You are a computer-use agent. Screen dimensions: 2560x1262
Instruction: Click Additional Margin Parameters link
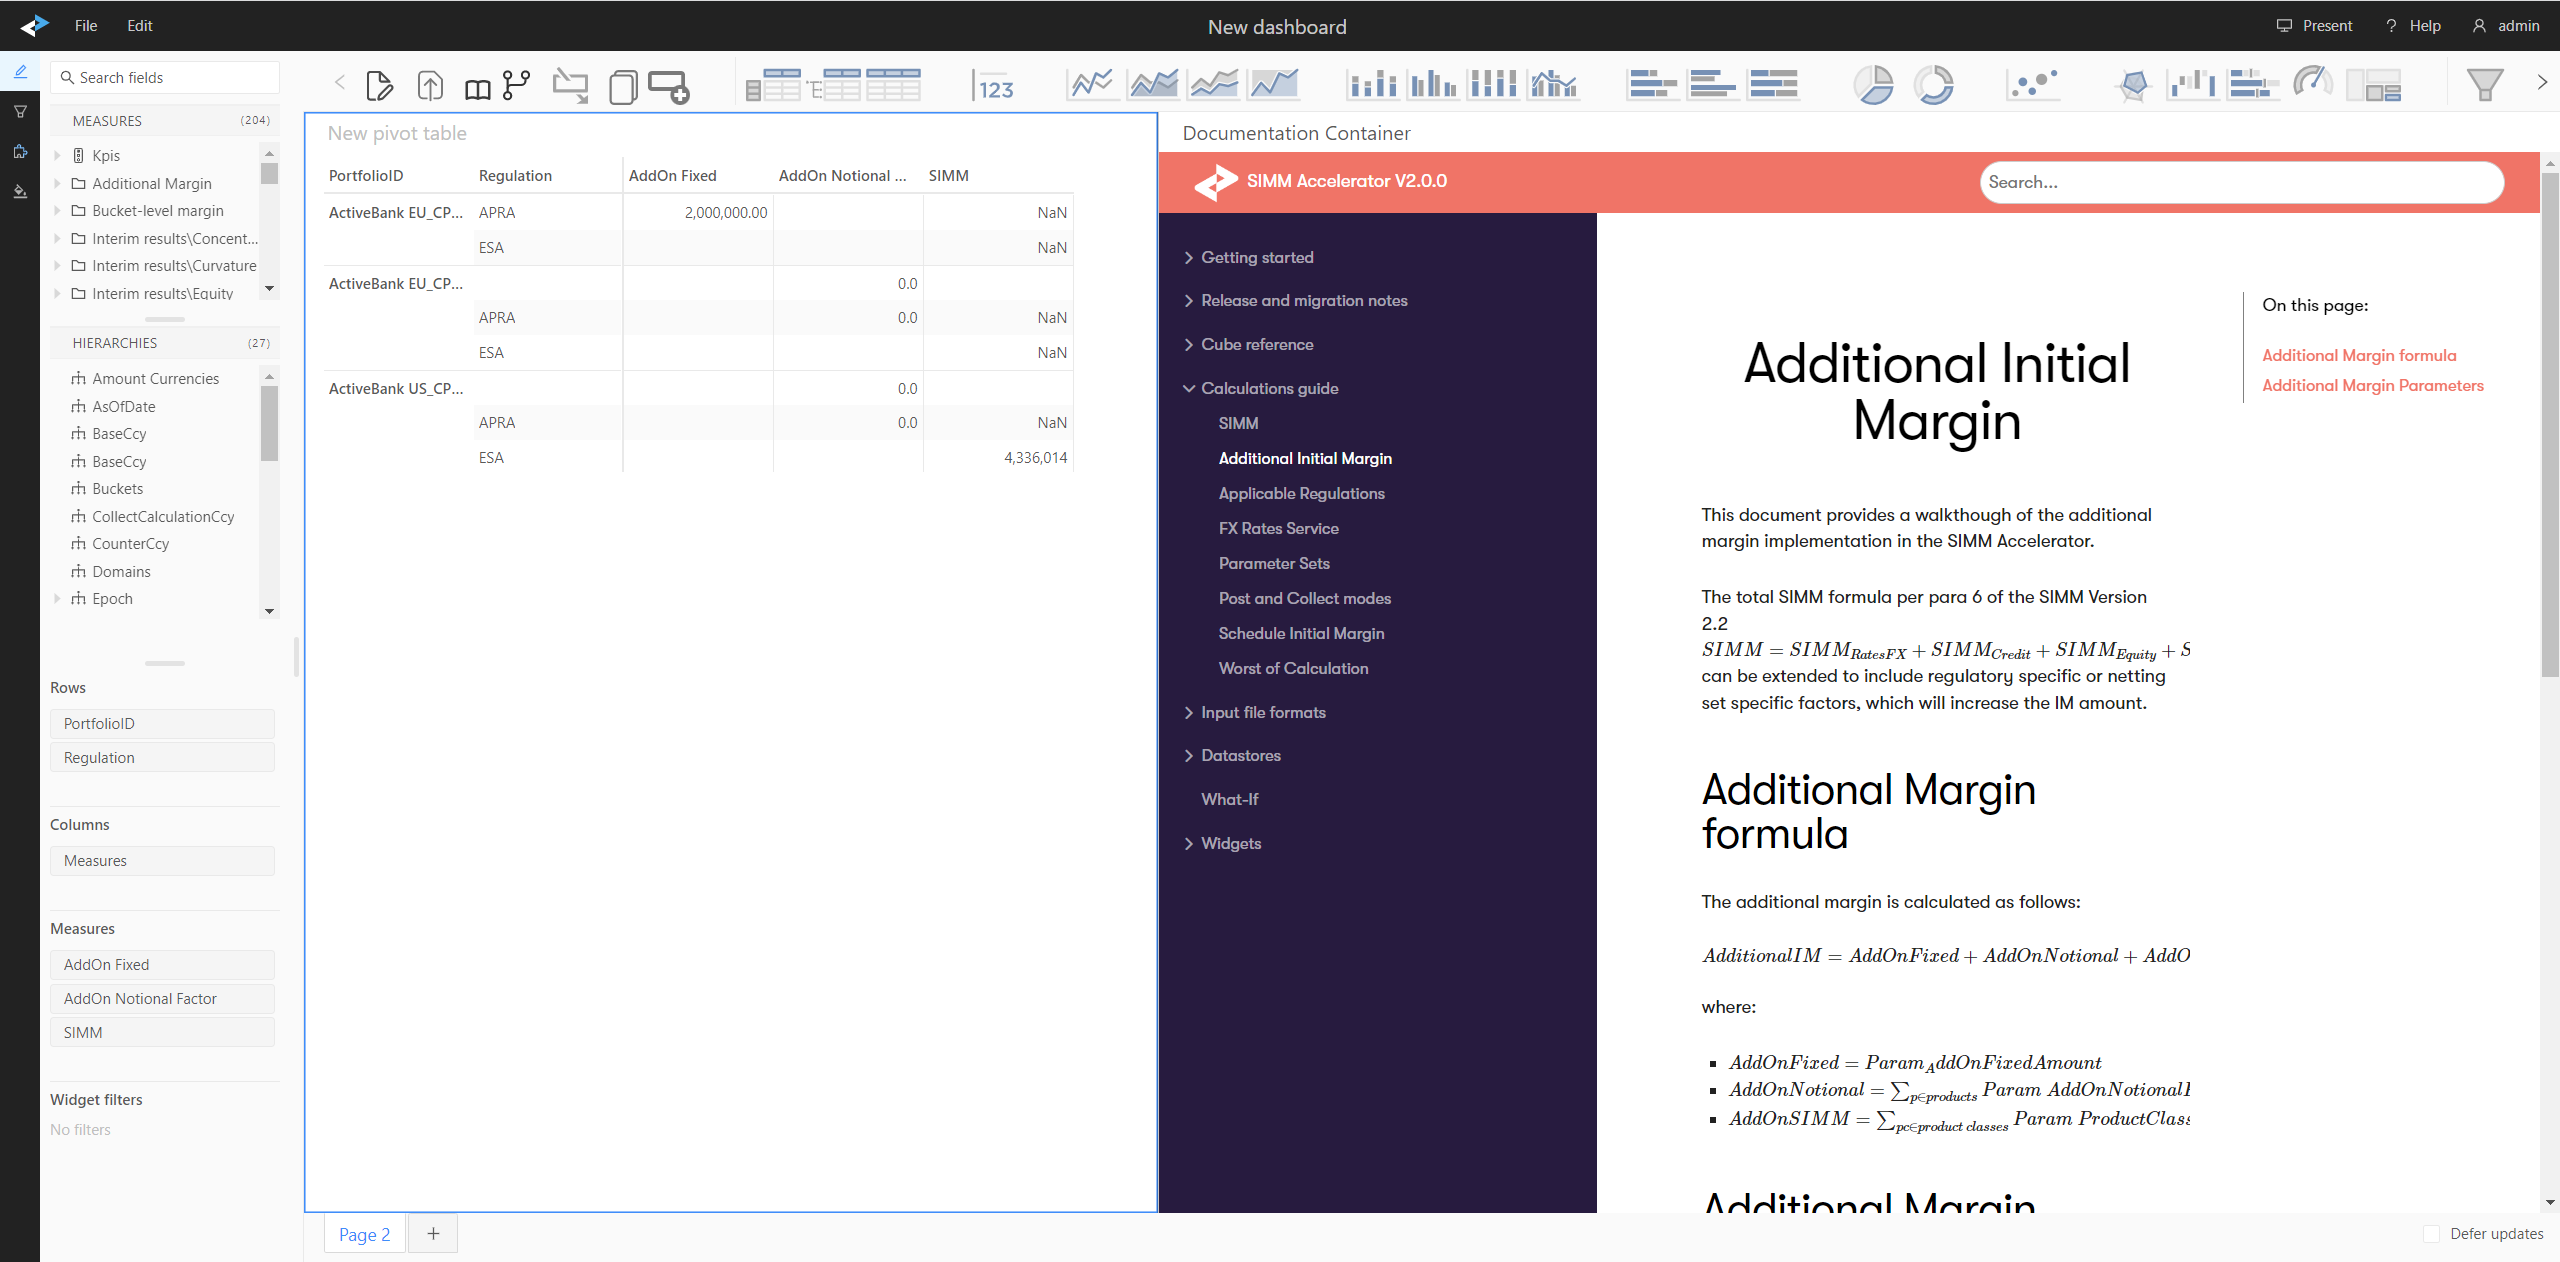[x=2369, y=384]
